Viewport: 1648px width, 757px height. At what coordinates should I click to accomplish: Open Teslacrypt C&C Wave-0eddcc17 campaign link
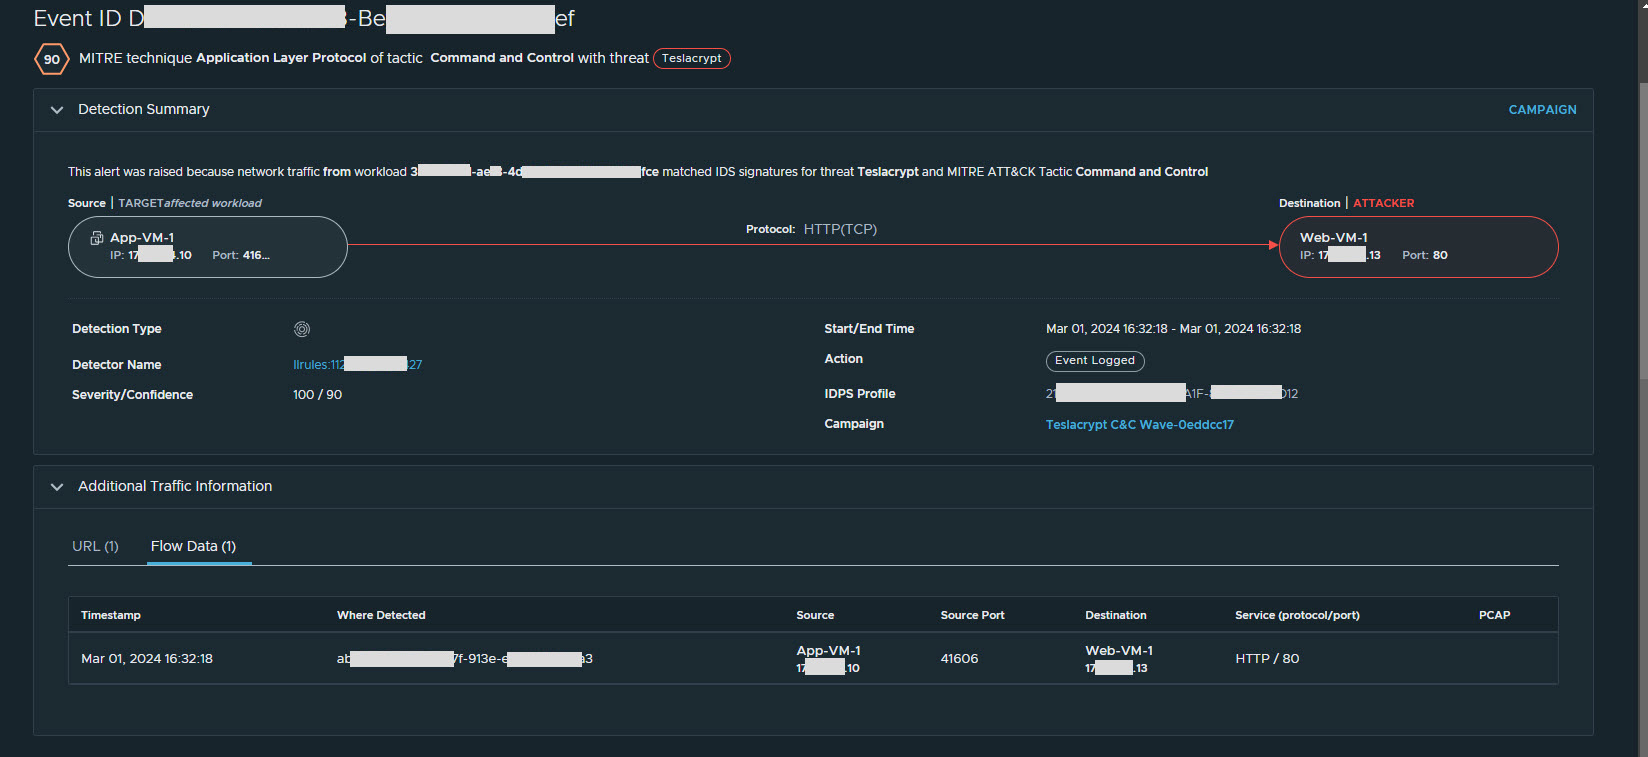point(1140,425)
